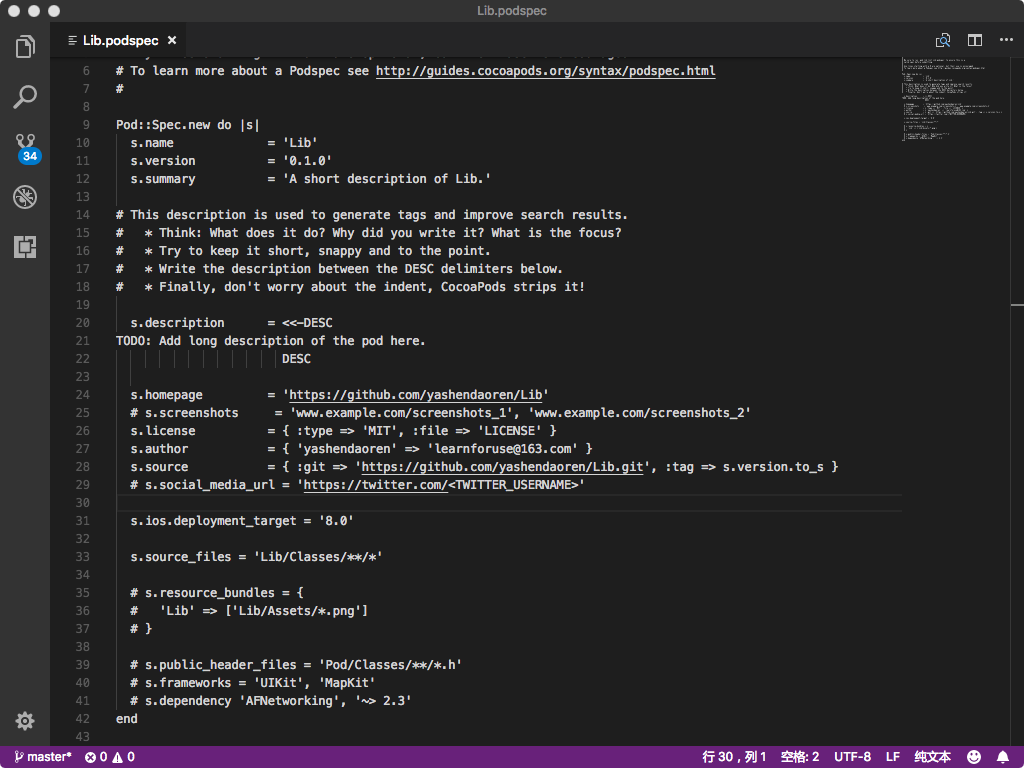Split the editor with split icon
The height and width of the screenshot is (768, 1024).
coord(974,41)
